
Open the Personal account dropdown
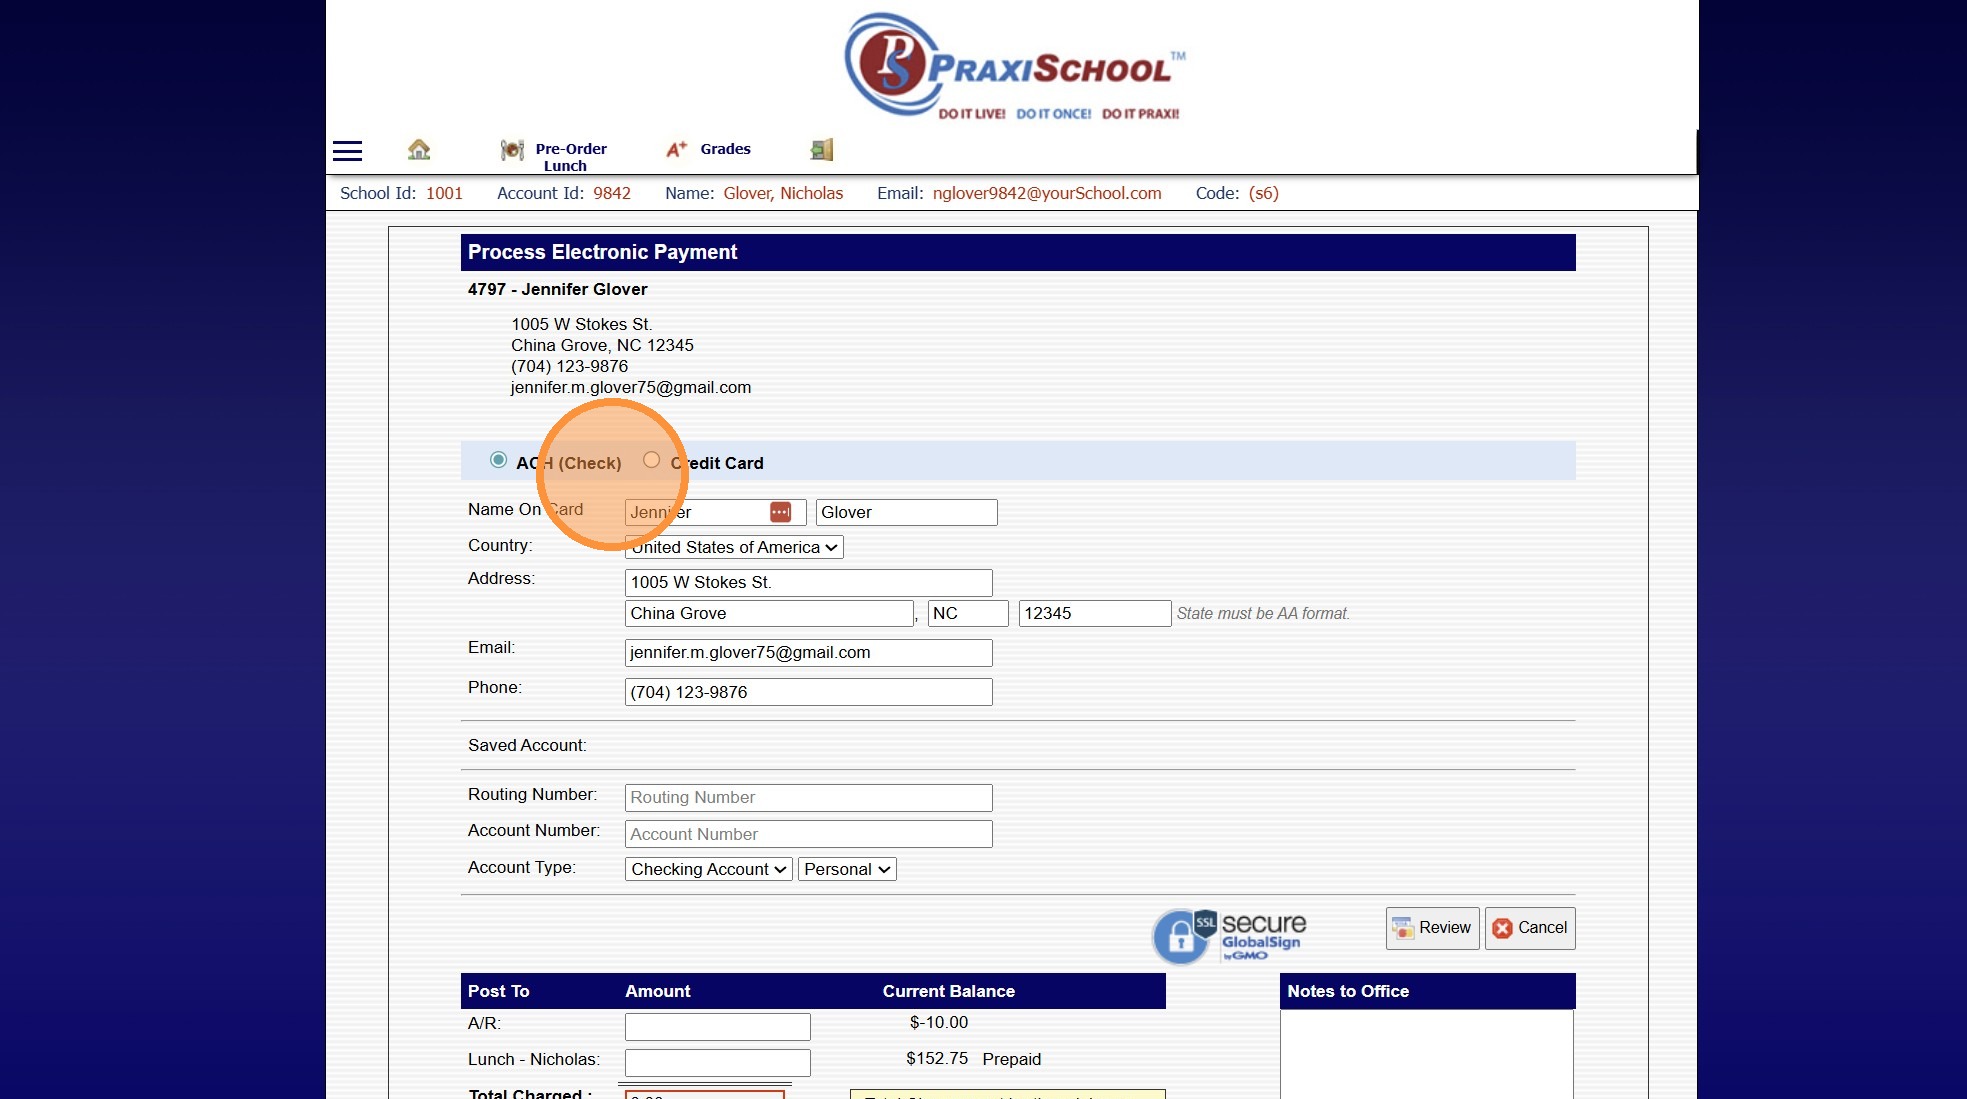coord(846,869)
